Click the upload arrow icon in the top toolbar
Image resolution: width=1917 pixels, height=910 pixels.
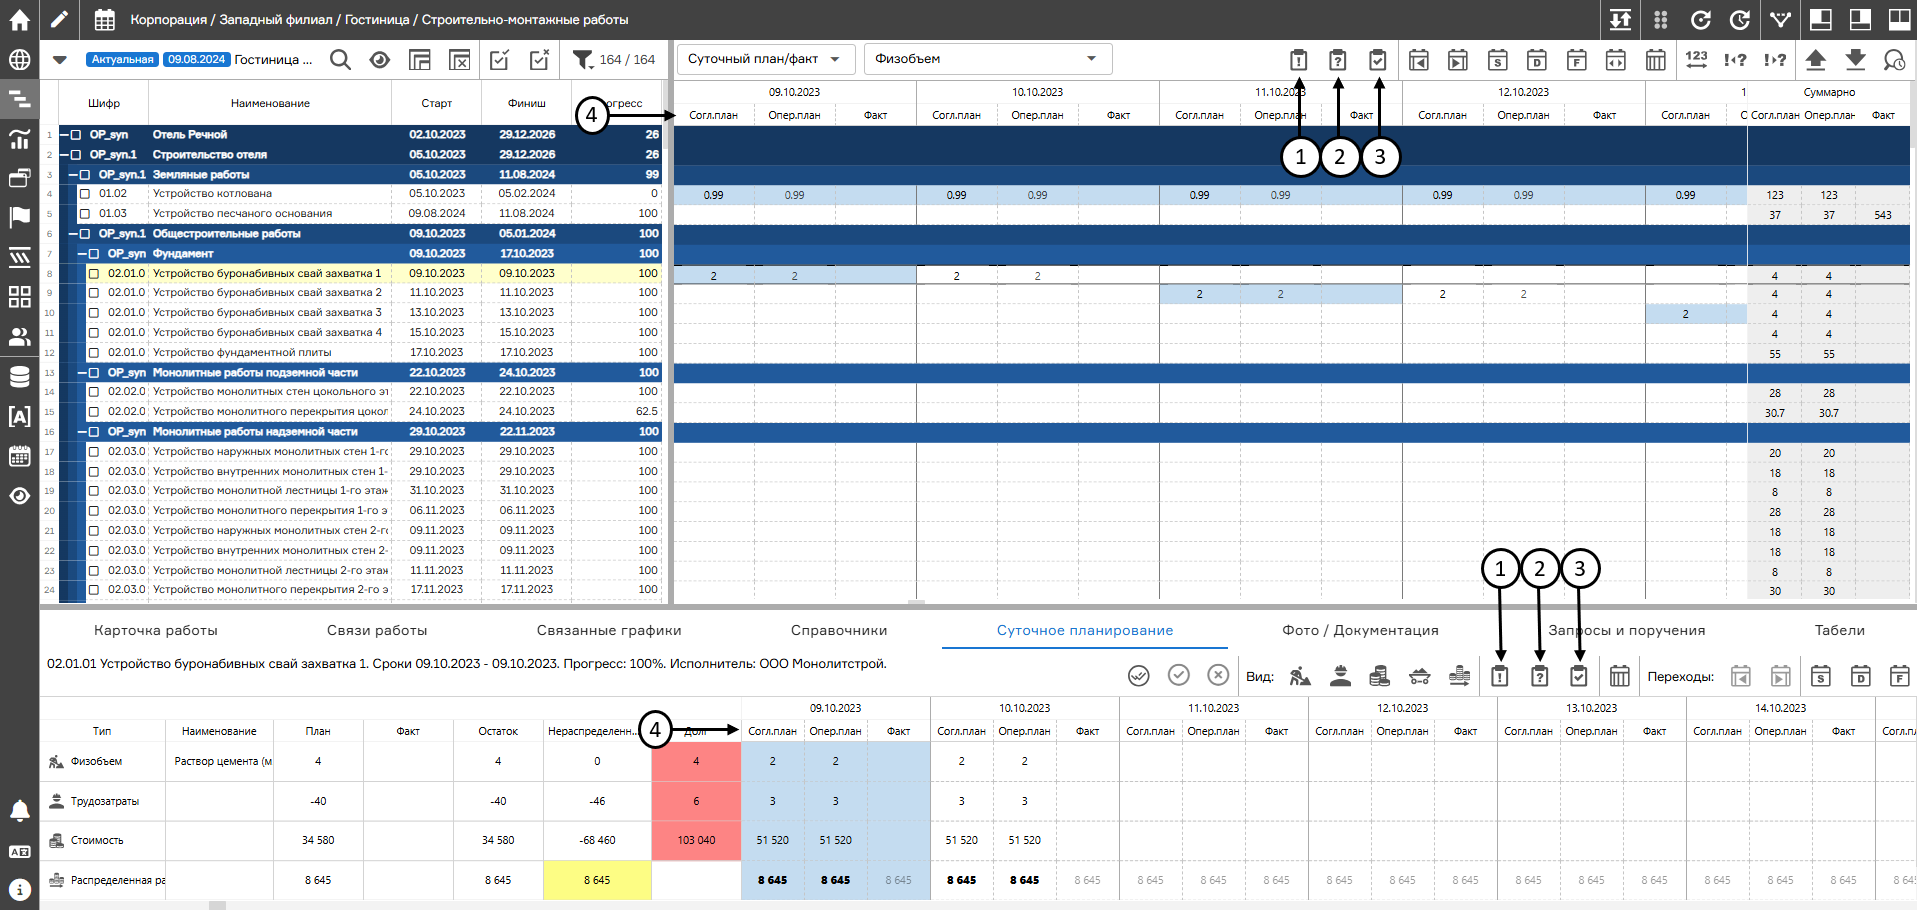point(1816,60)
